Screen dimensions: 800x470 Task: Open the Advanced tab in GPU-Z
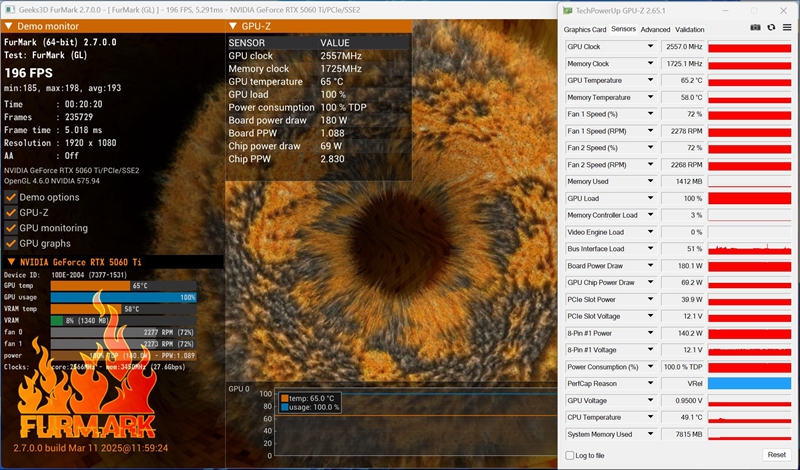click(x=655, y=29)
